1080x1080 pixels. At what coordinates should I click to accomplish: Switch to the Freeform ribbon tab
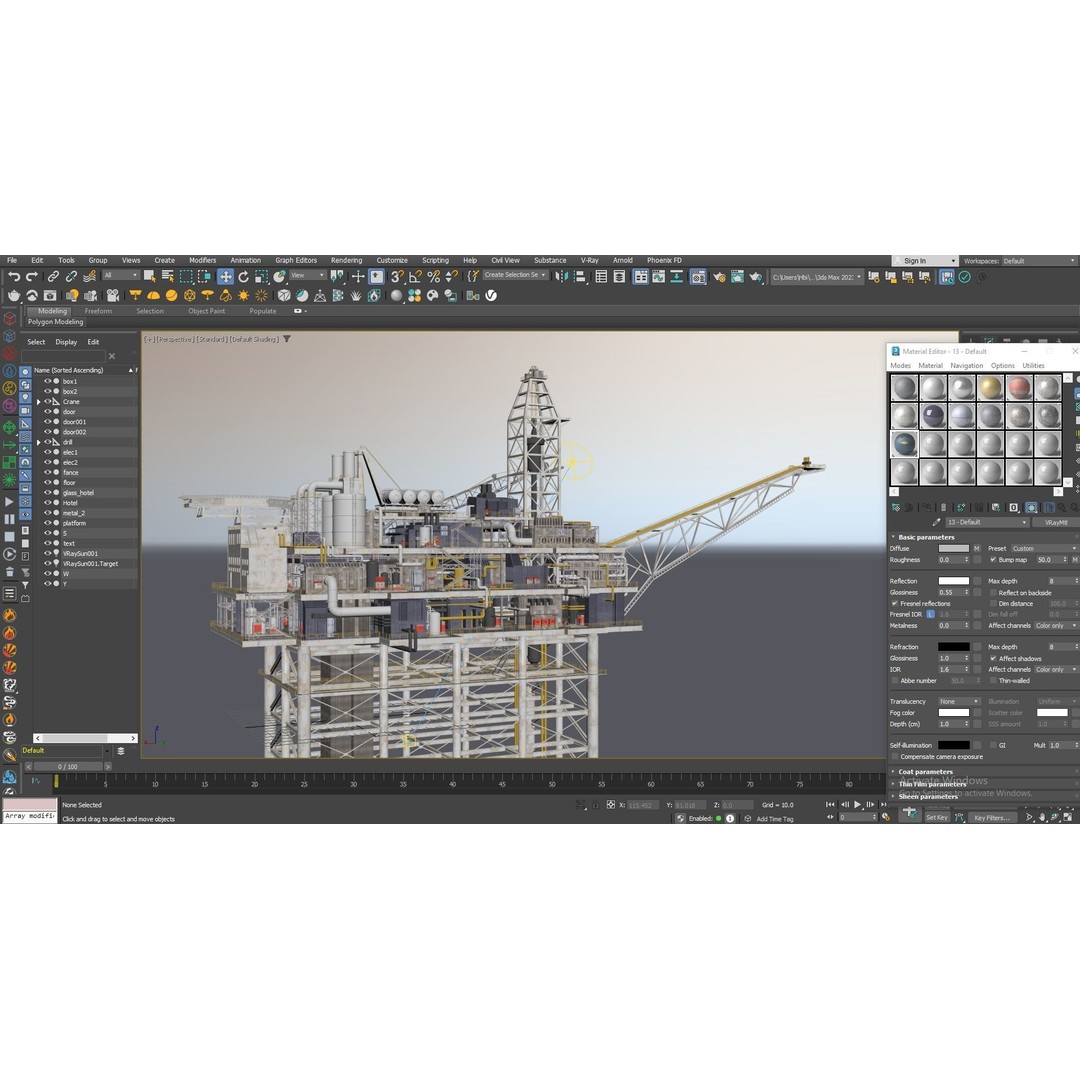98,311
